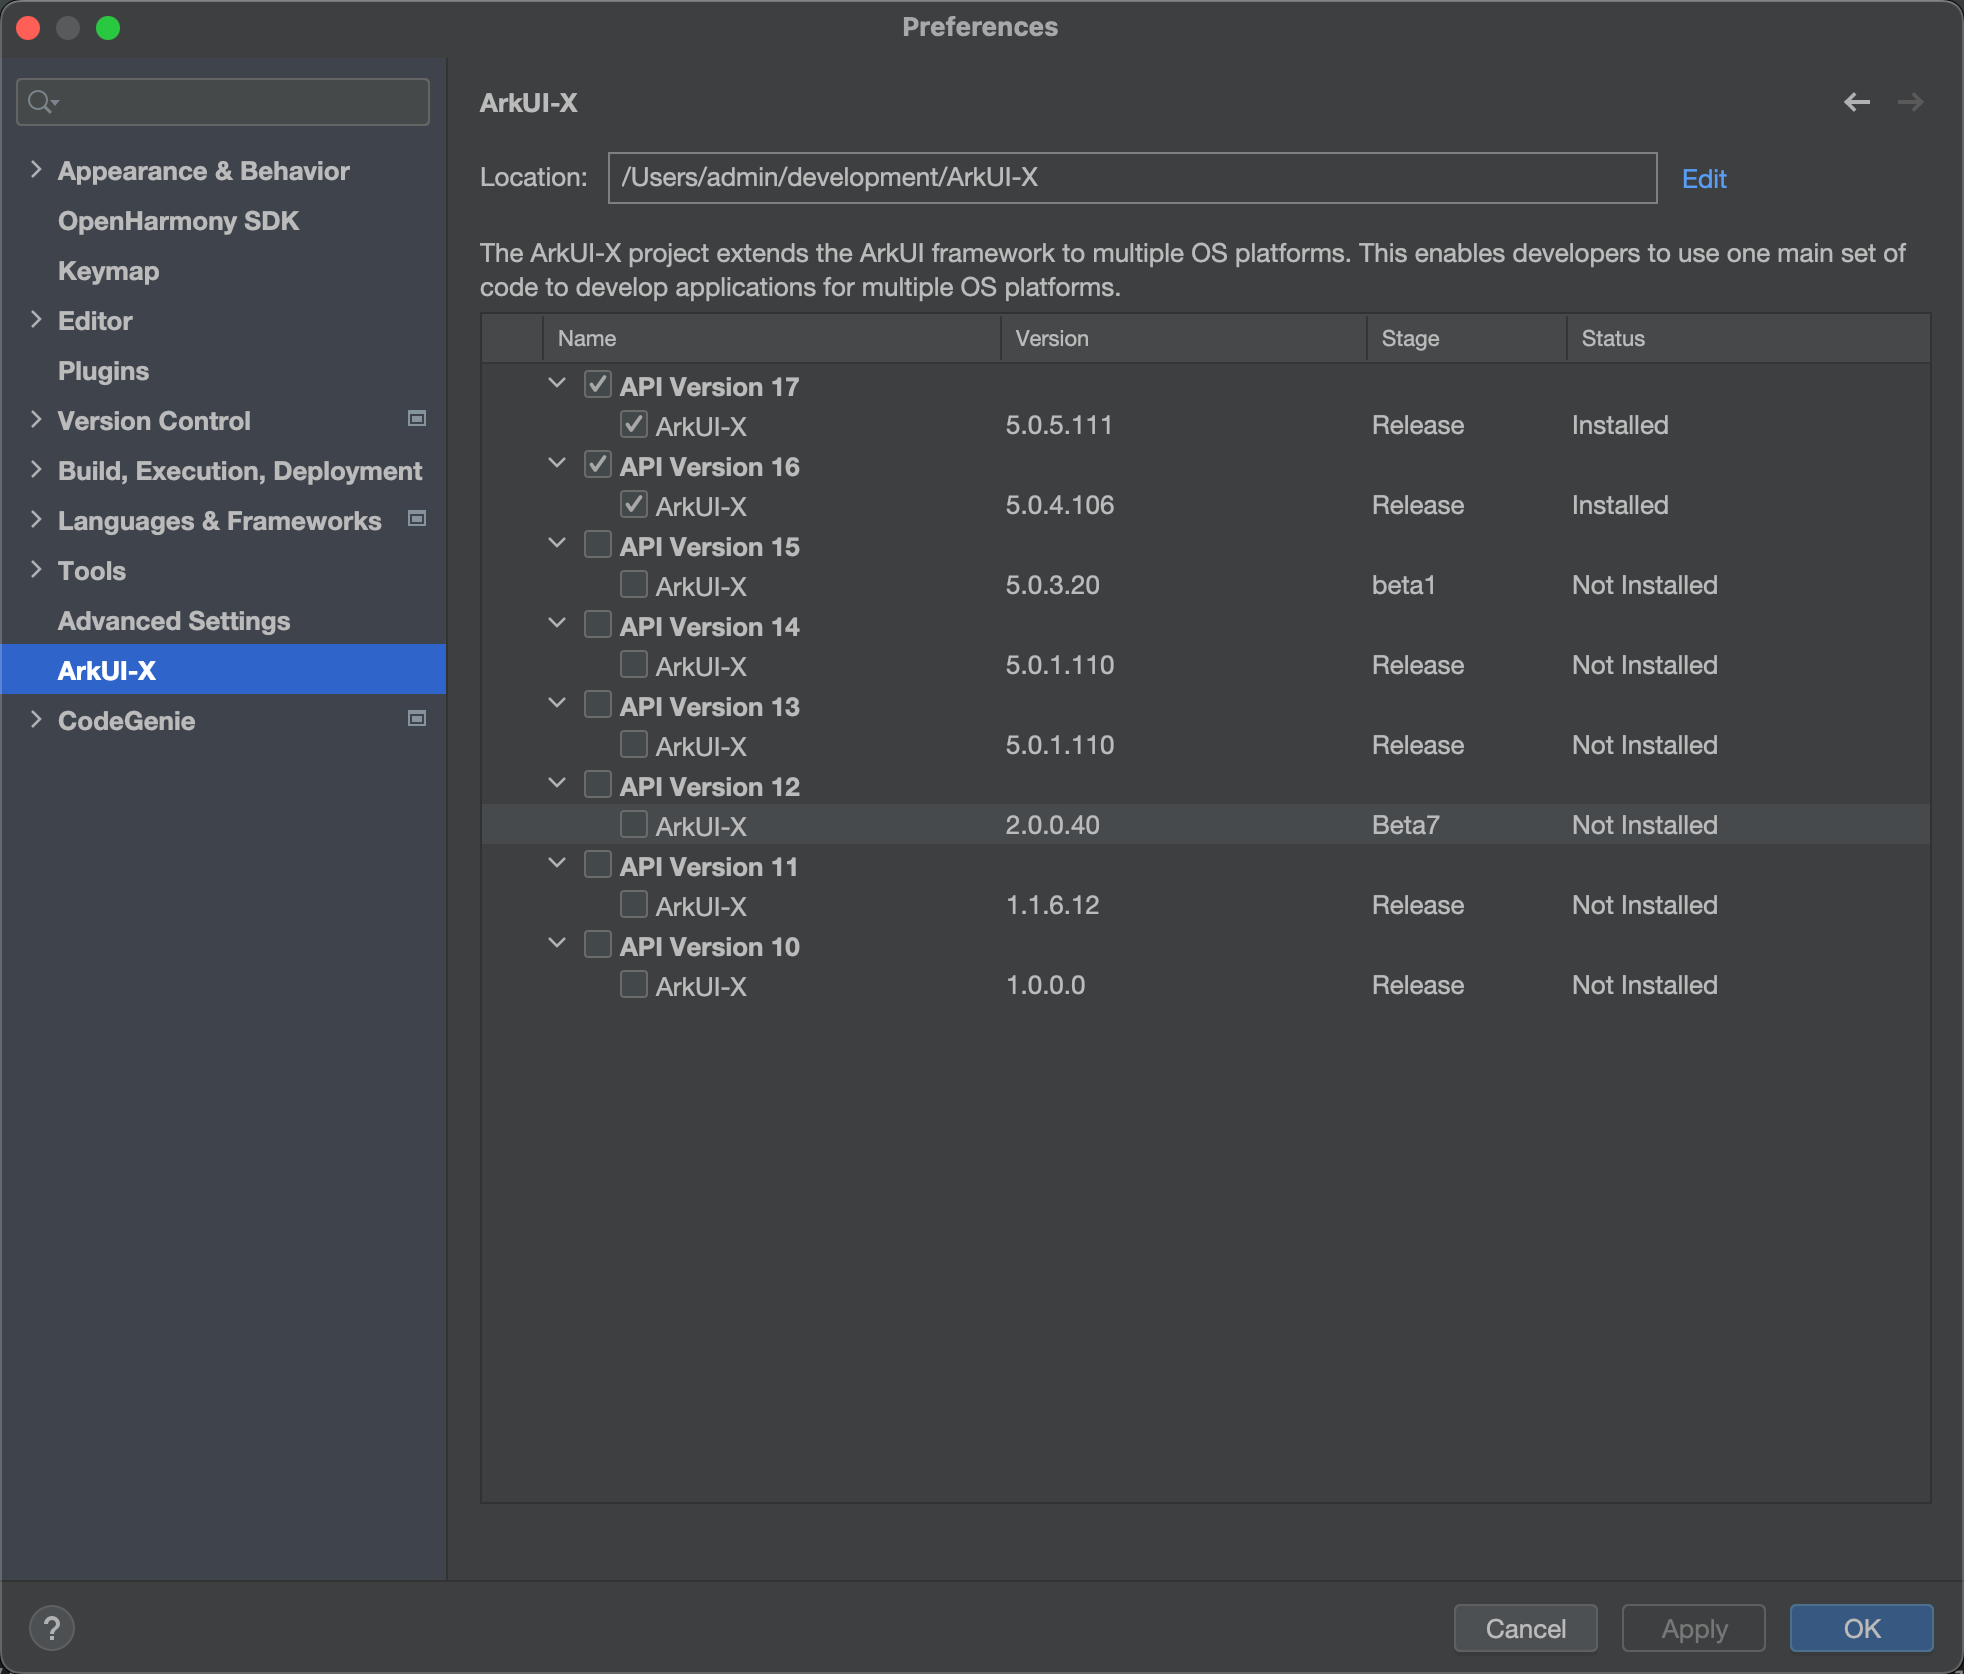This screenshot has height=1674, width=1964.
Task: Open the help question mark button
Action: [52, 1628]
